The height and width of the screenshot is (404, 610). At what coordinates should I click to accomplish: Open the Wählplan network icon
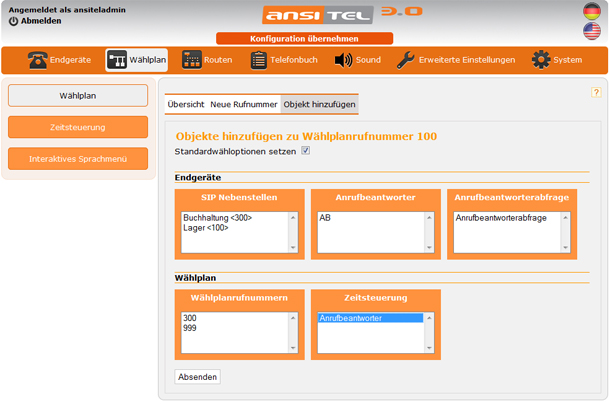[117, 60]
